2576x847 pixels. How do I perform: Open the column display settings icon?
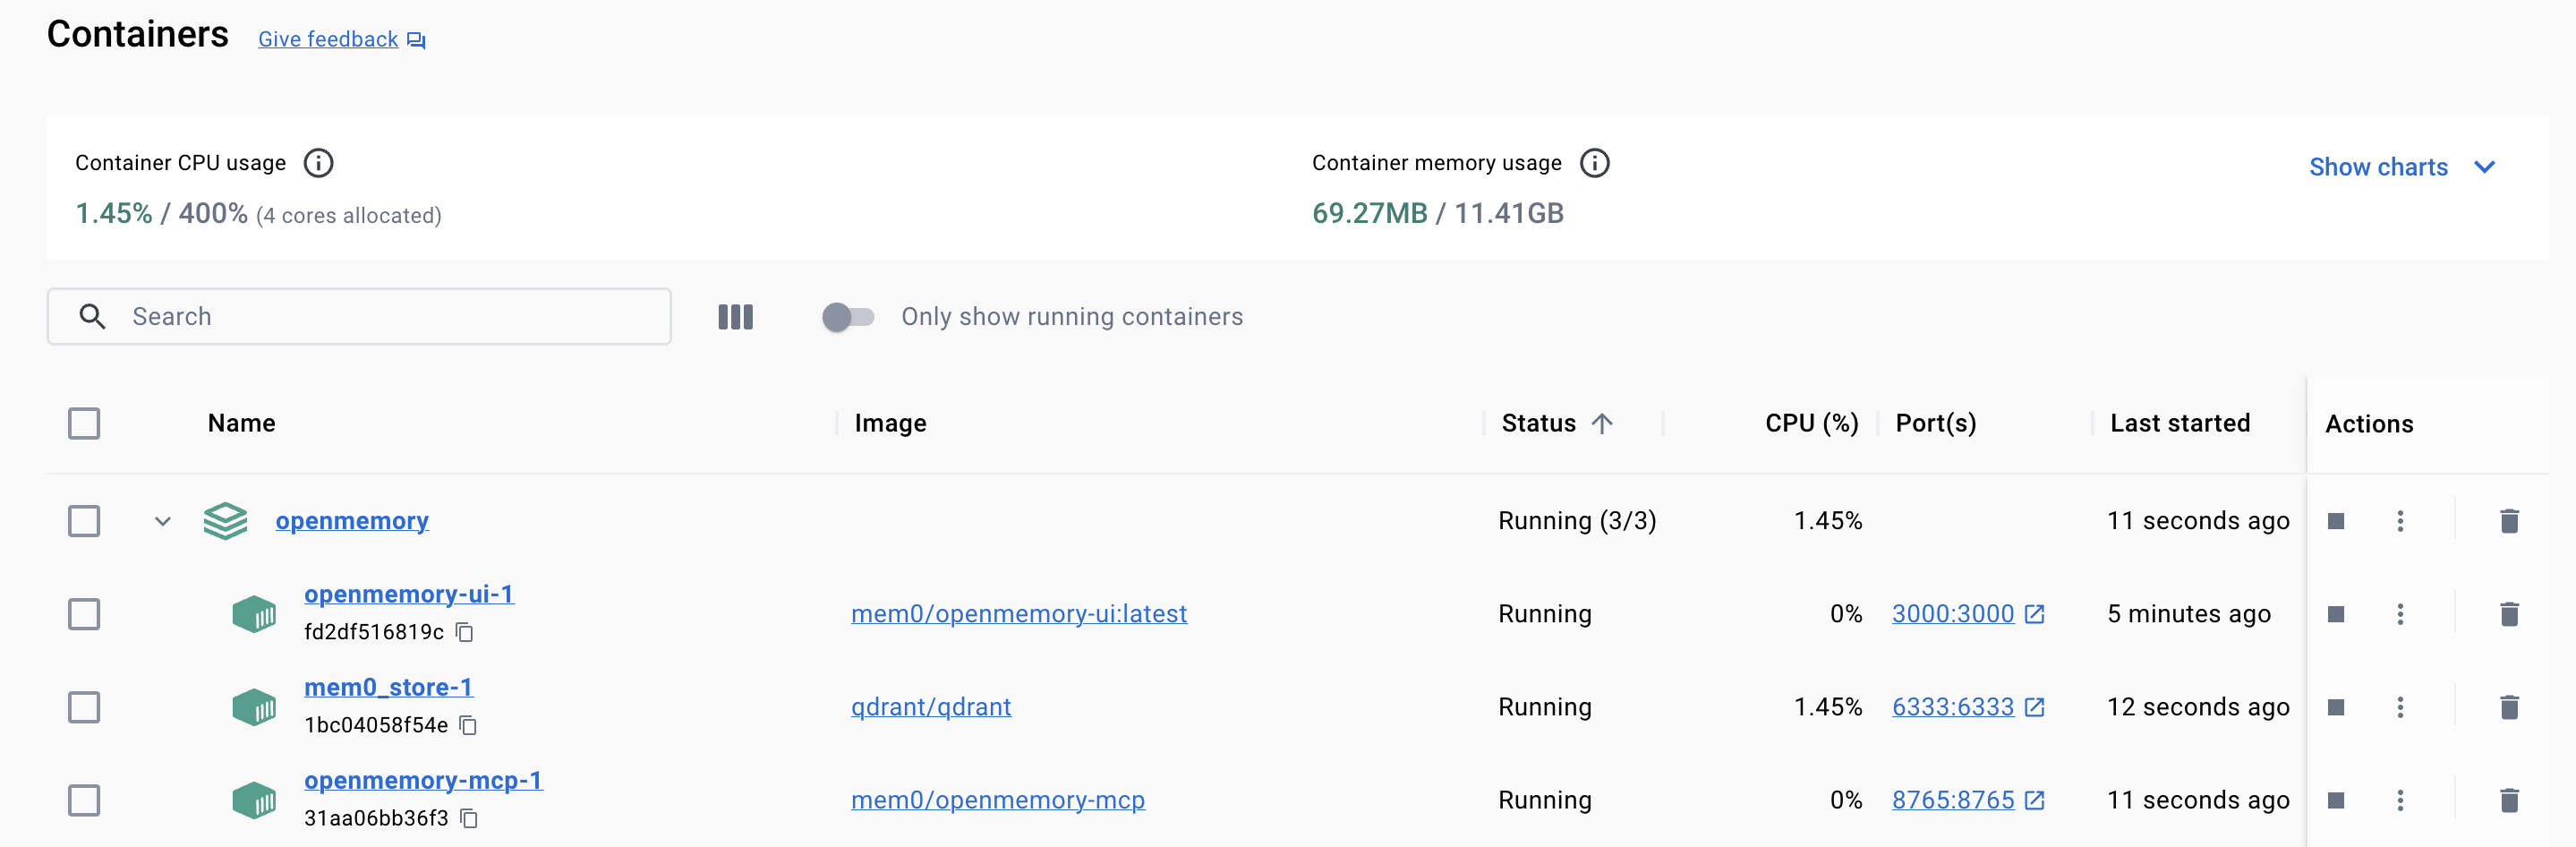[735, 317]
